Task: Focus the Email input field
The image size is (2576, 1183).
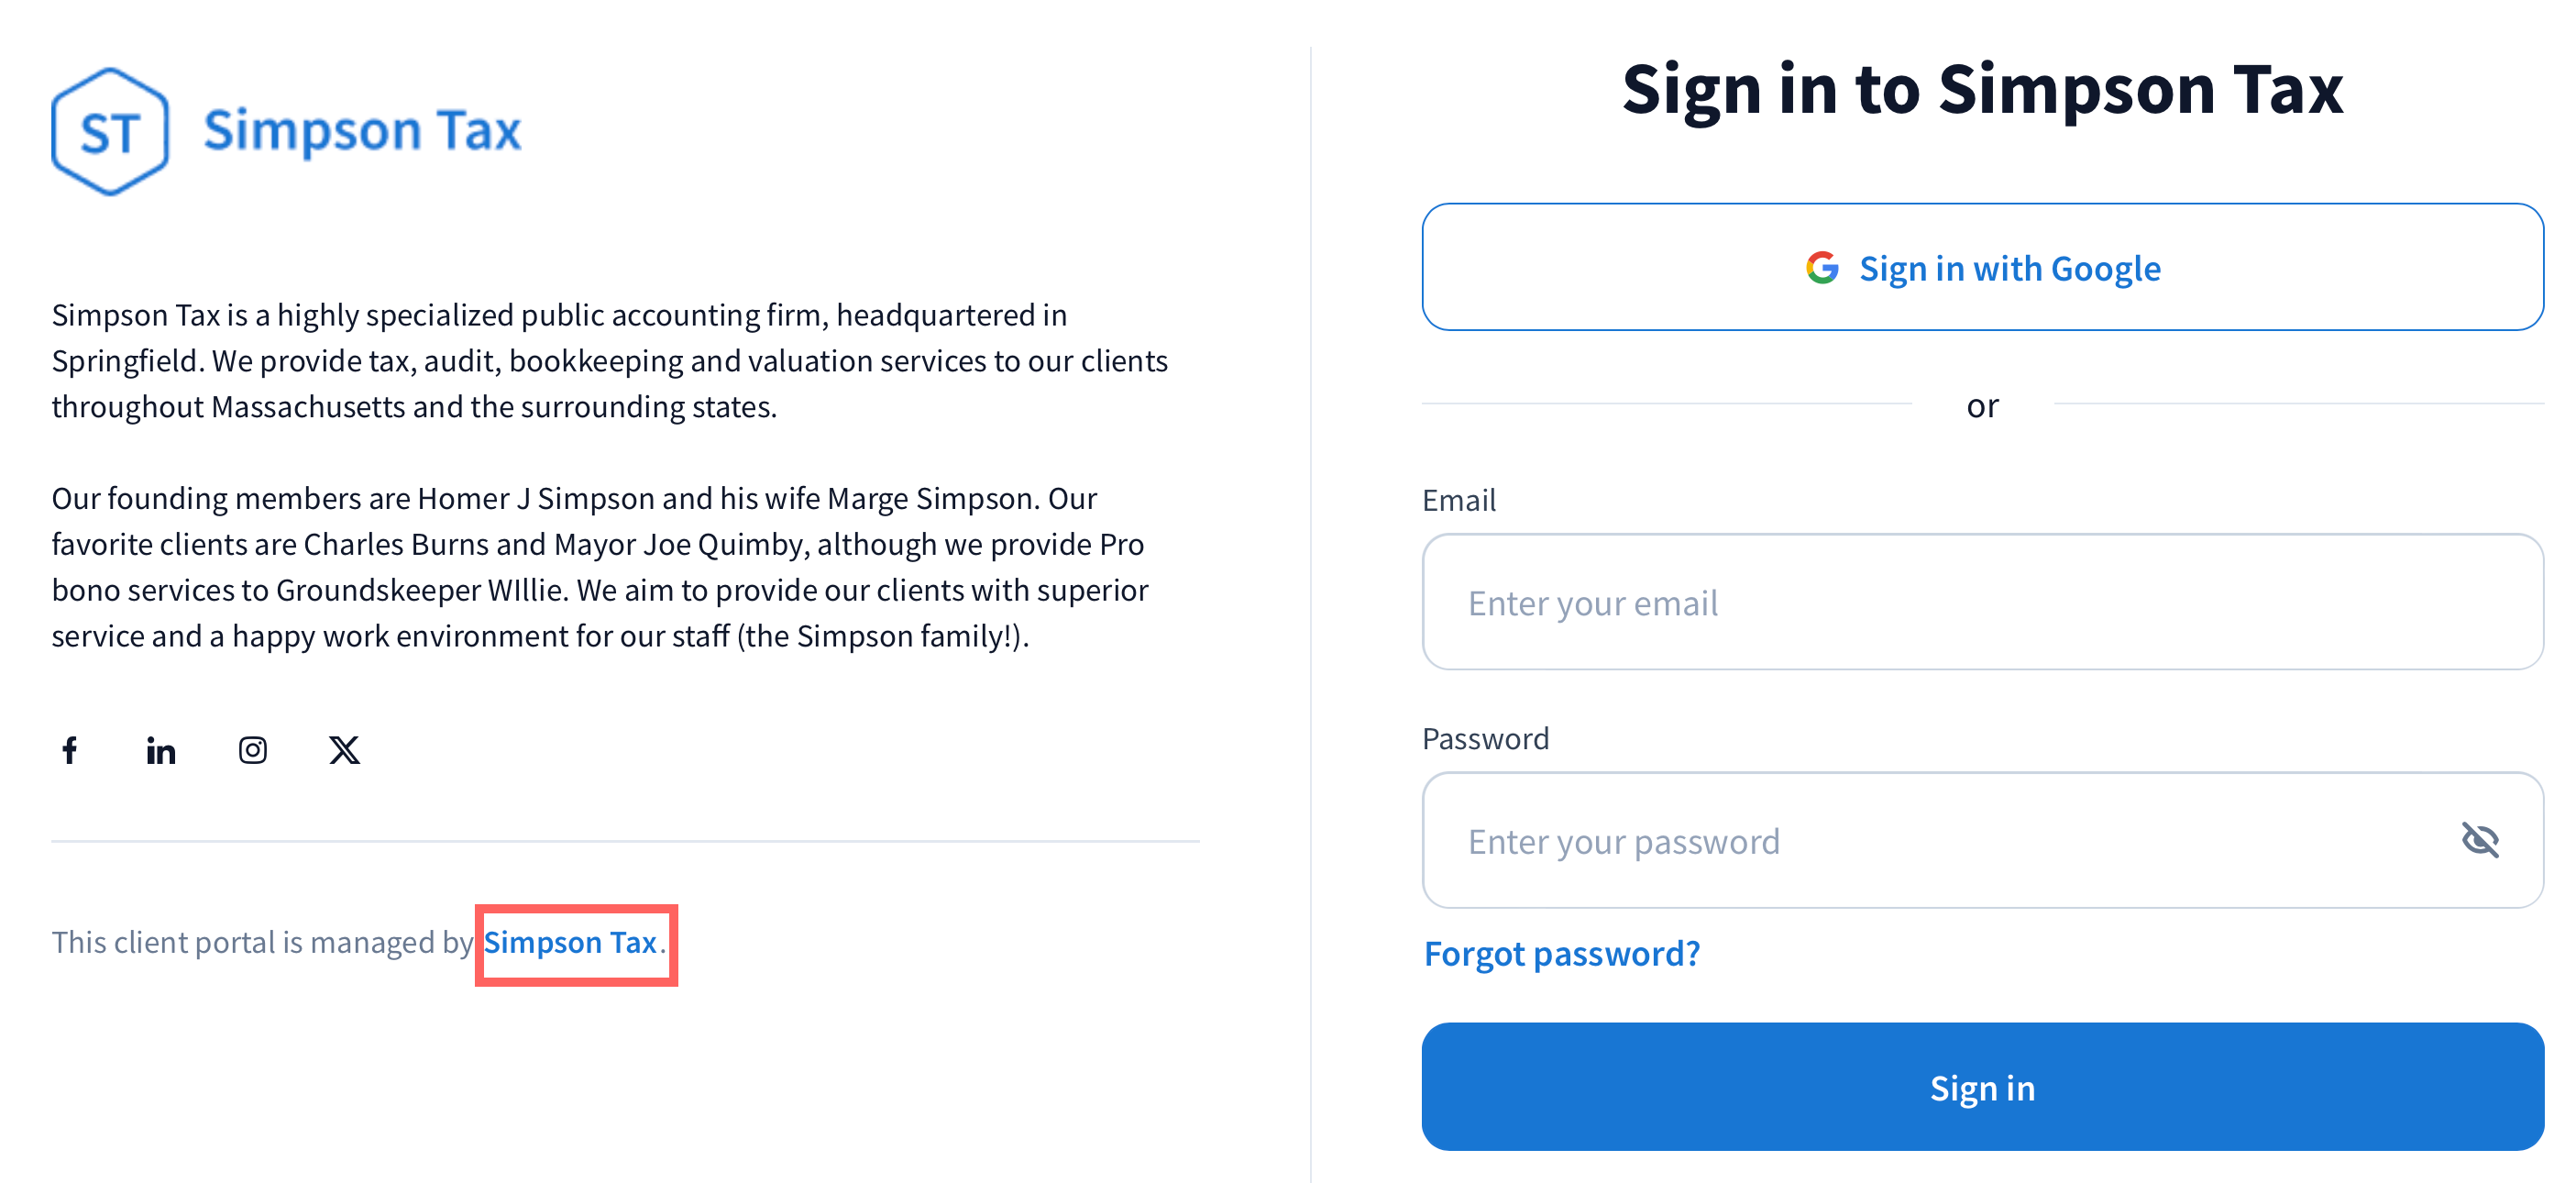Action: [1982, 602]
